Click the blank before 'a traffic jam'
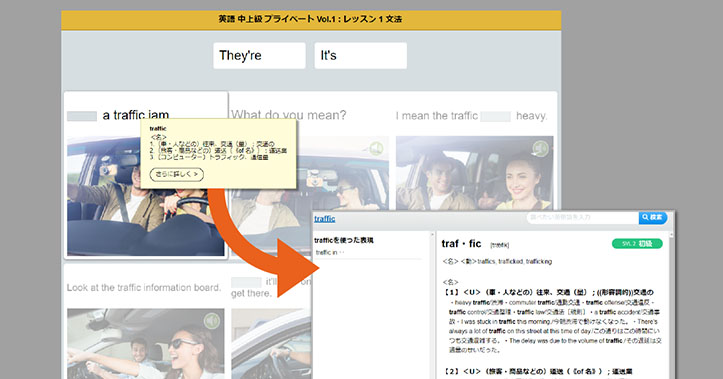 82,116
